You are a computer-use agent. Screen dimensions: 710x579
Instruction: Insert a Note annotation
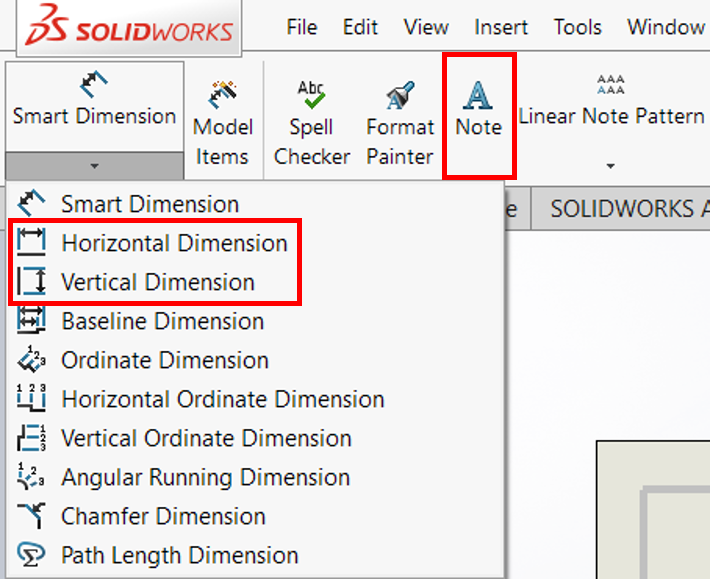point(479,110)
